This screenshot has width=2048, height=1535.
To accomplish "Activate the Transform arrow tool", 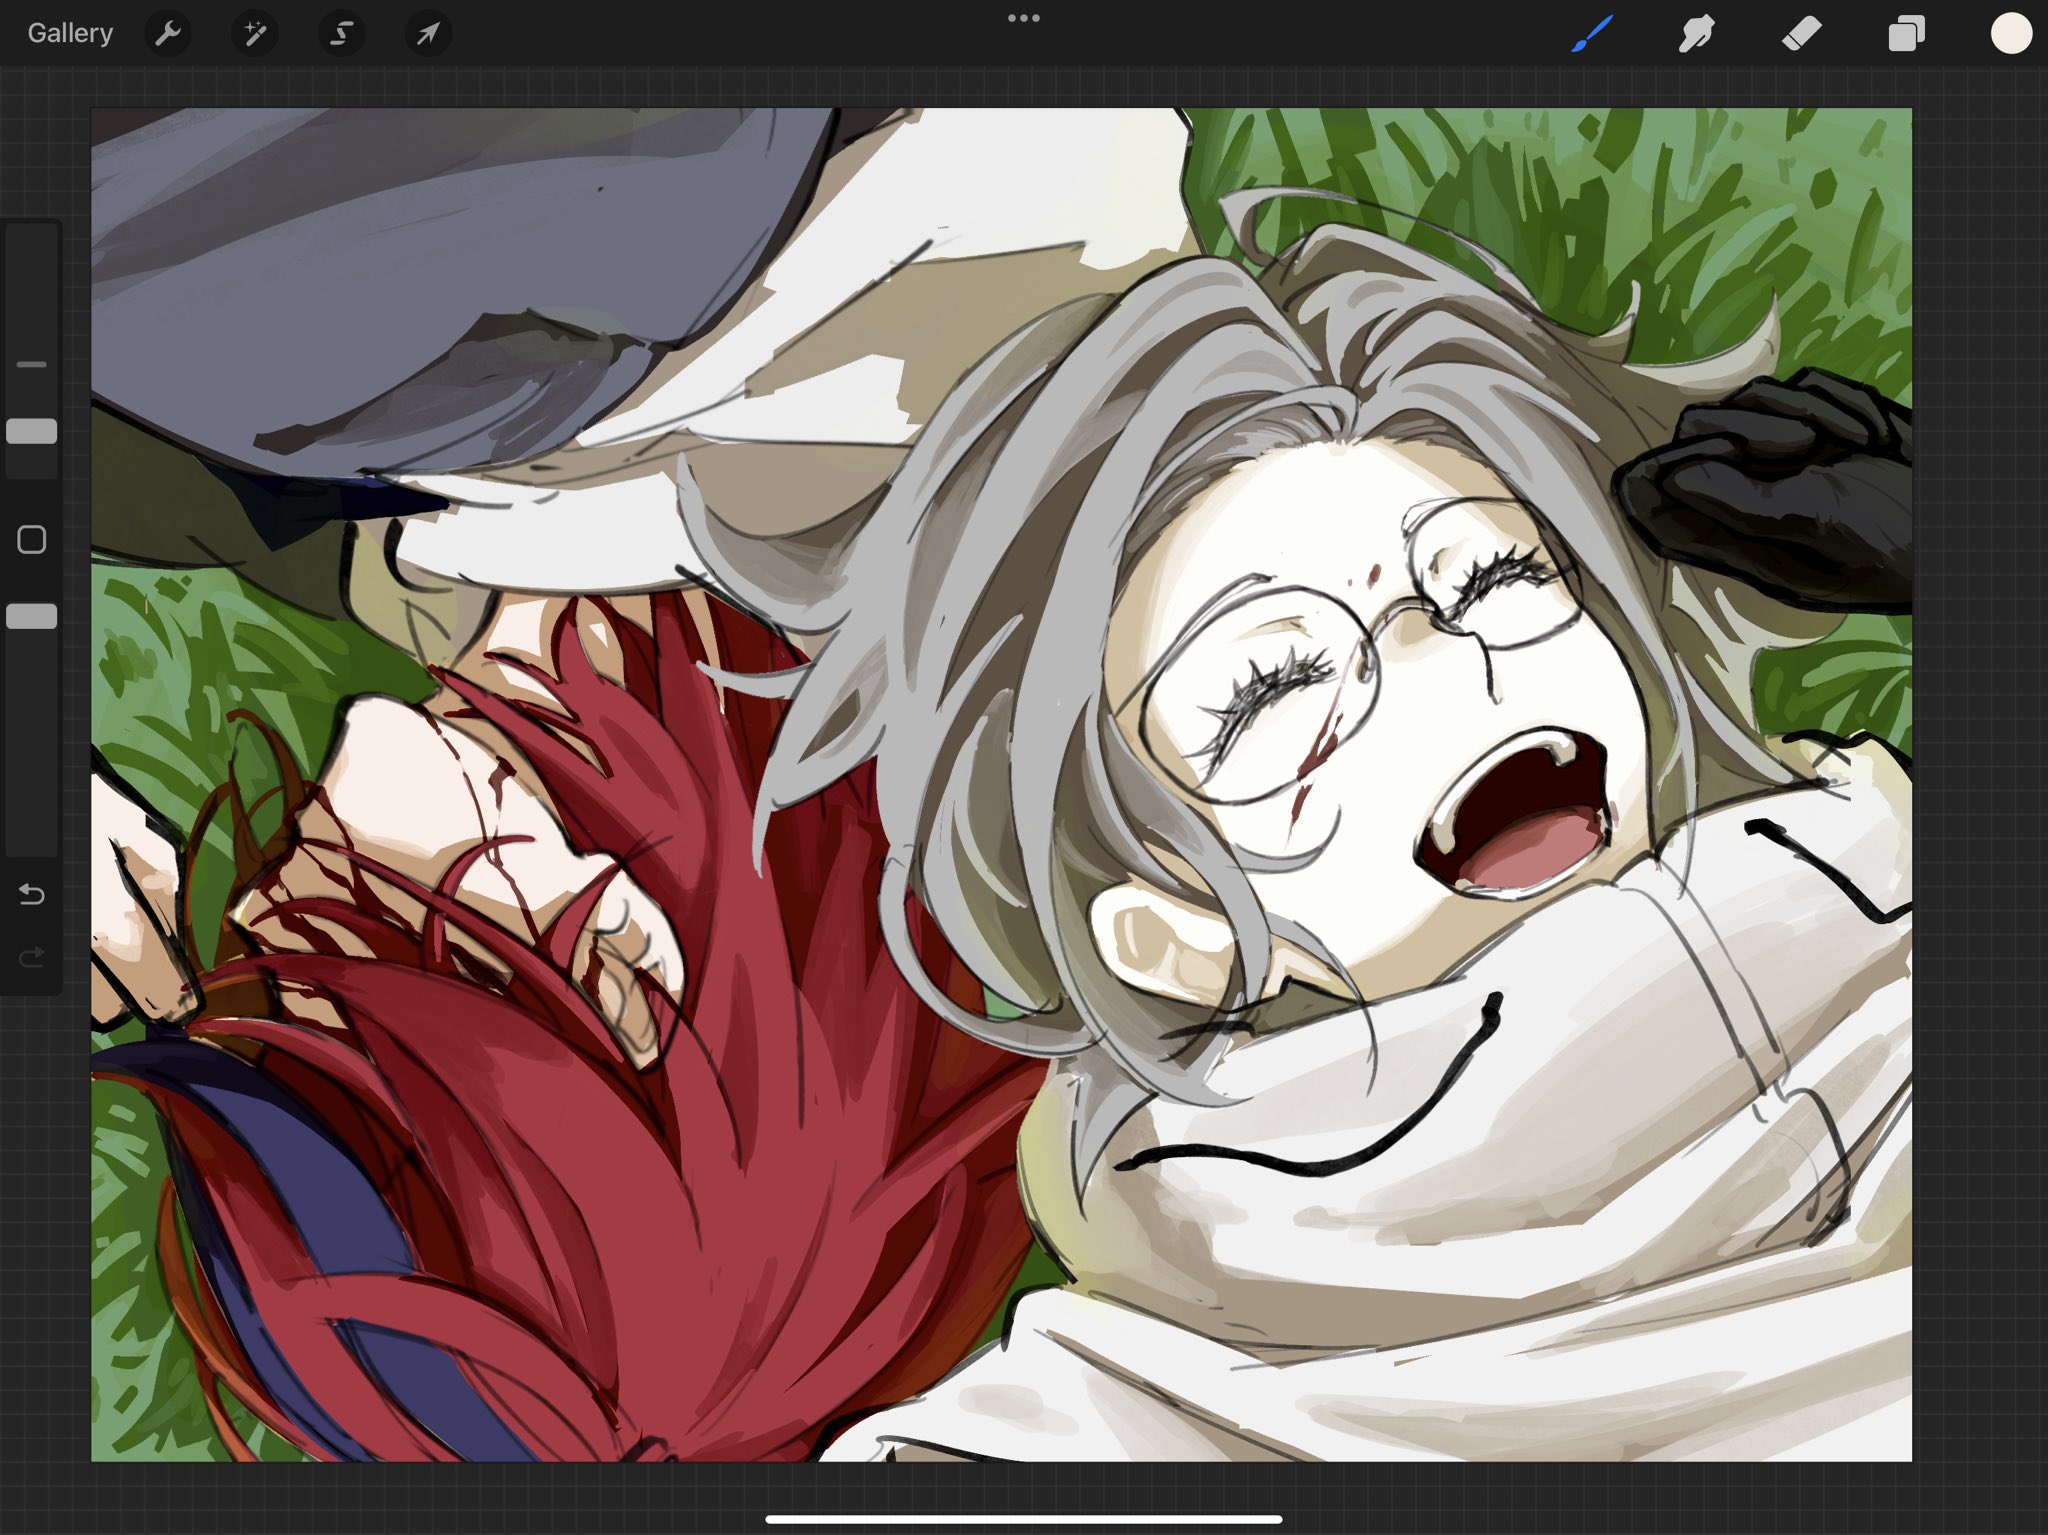I will pyautogui.click(x=428, y=34).
